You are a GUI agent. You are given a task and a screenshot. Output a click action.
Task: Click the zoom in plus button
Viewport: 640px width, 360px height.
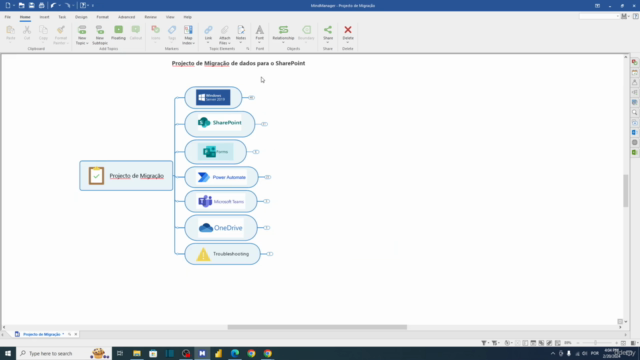(x=616, y=343)
